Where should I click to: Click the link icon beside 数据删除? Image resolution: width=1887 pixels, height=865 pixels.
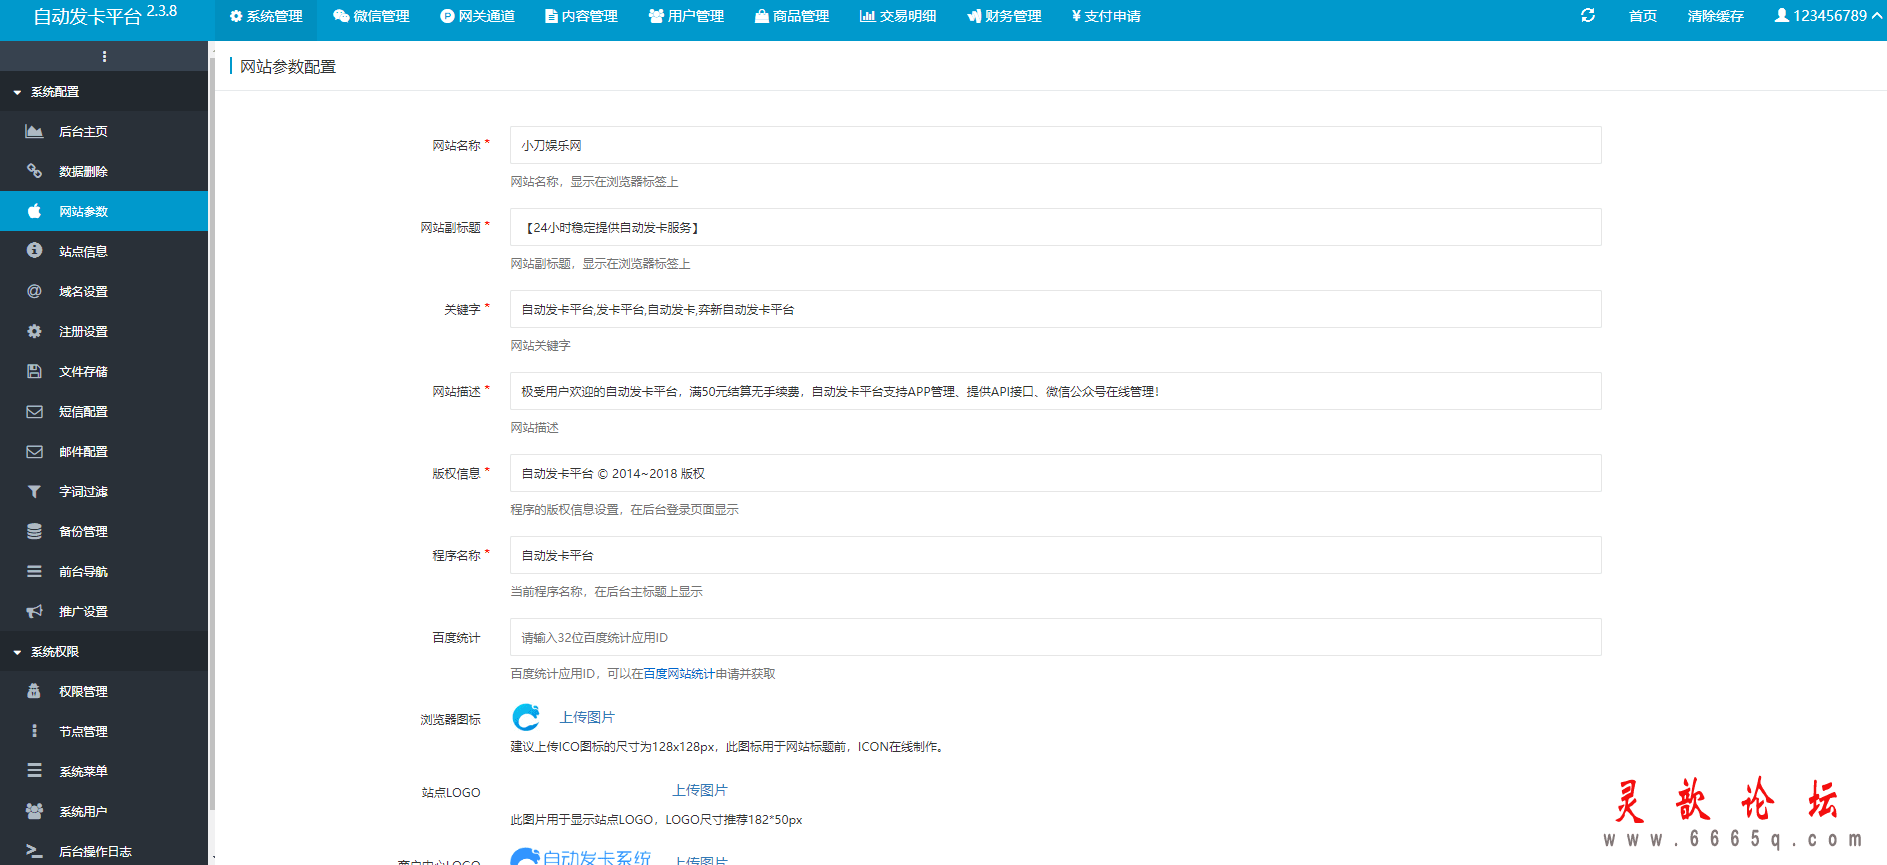pyautogui.click(x=34, y=171)
